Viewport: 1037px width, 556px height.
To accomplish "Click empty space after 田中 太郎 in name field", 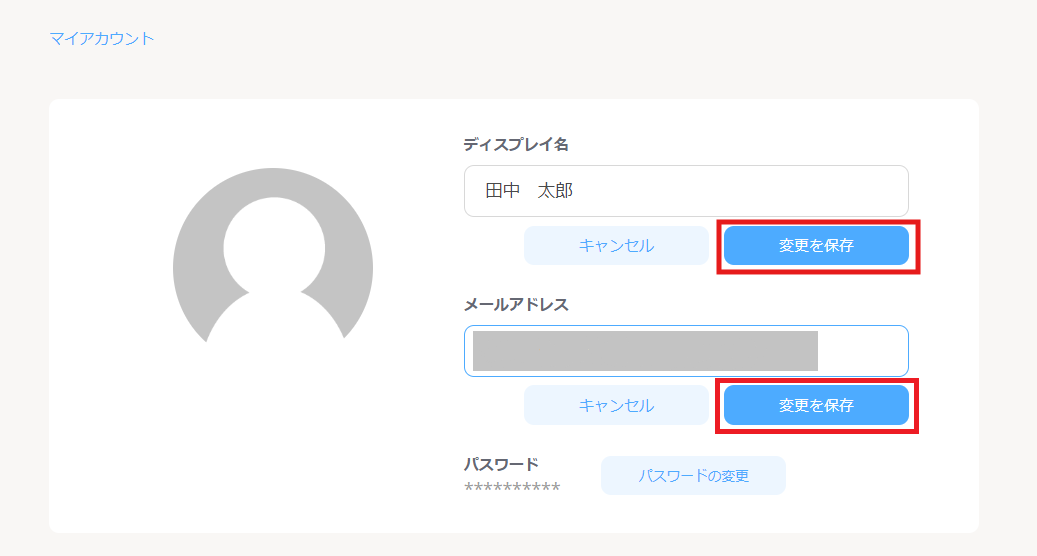I will 740,191.
